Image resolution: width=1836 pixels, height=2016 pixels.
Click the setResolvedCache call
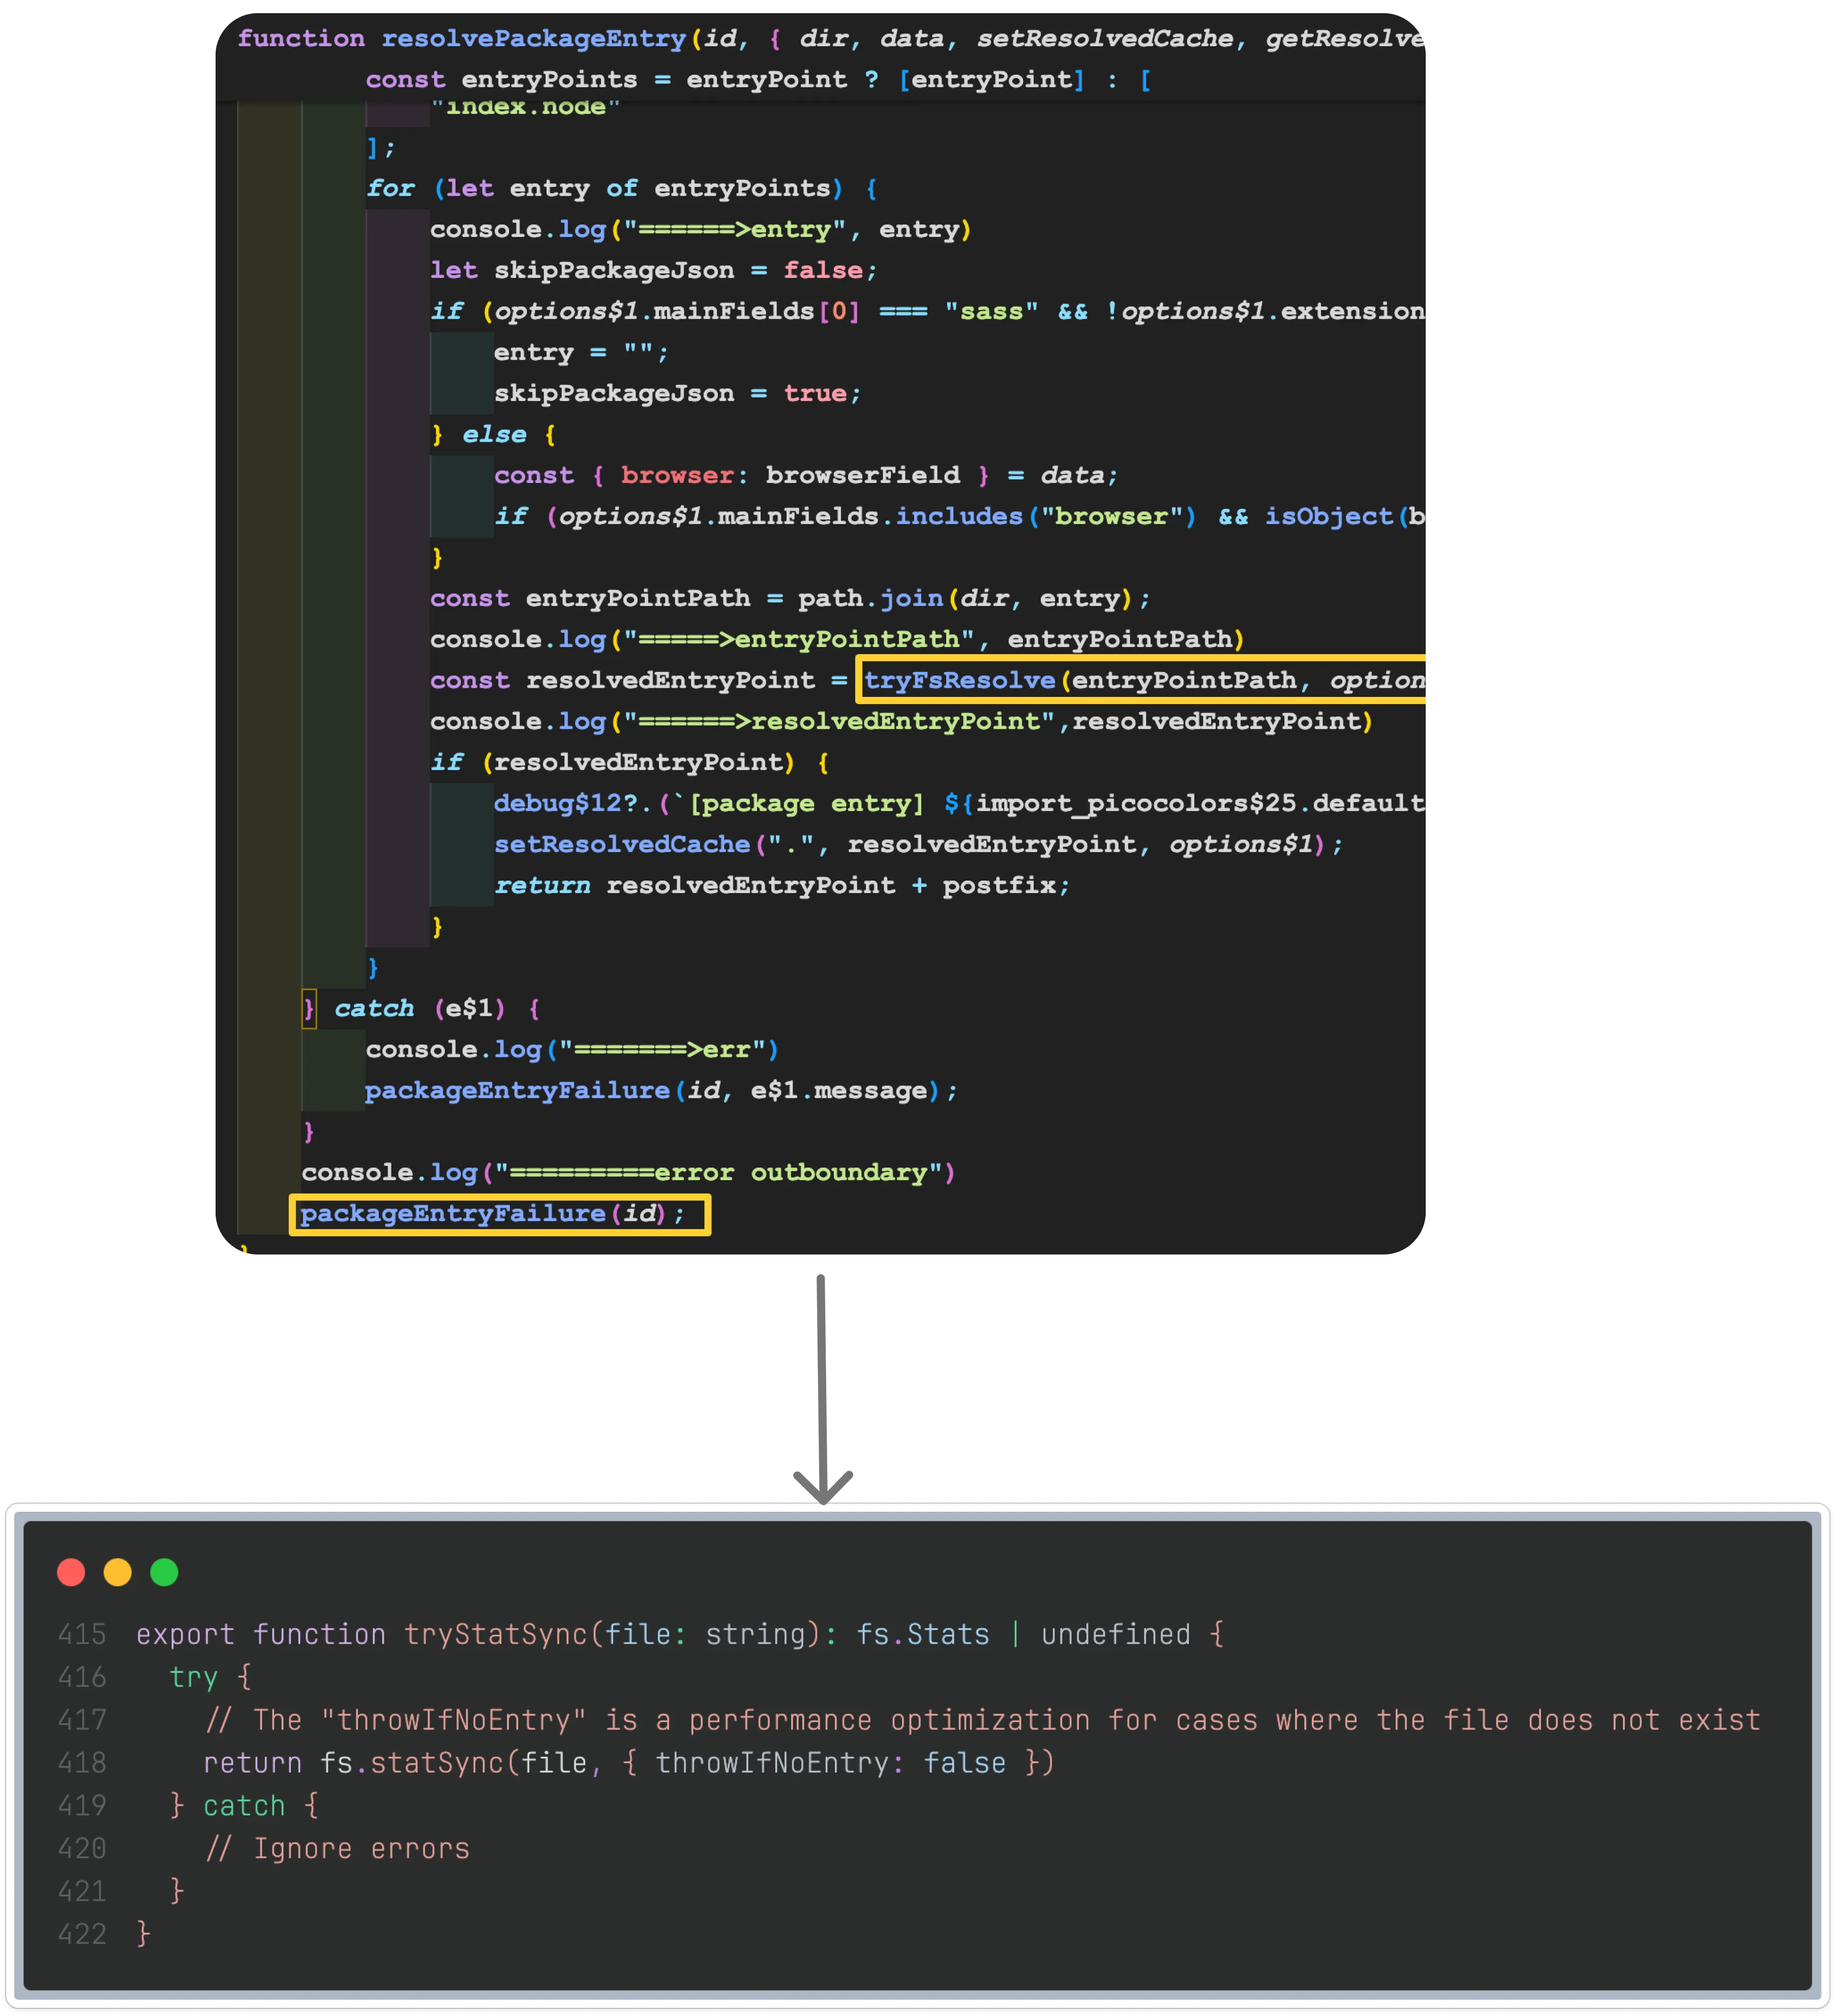(x=621, y=845)
